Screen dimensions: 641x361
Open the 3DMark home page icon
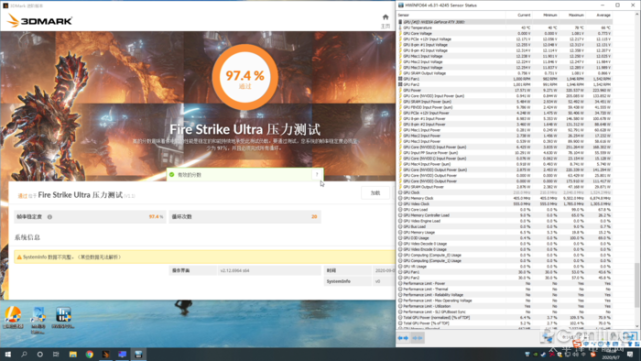click(x=385, y=17)
